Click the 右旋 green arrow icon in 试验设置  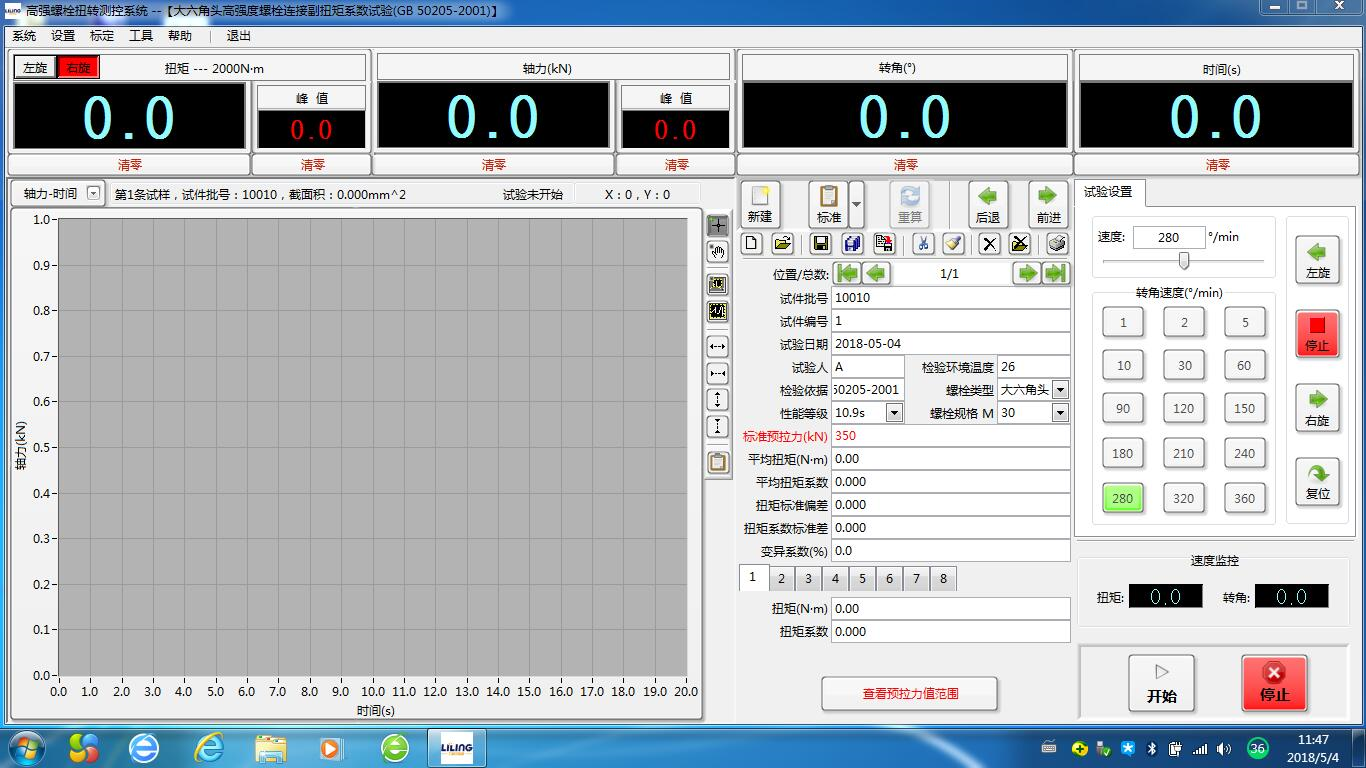pyautogui.click(x=1318, y=408)
